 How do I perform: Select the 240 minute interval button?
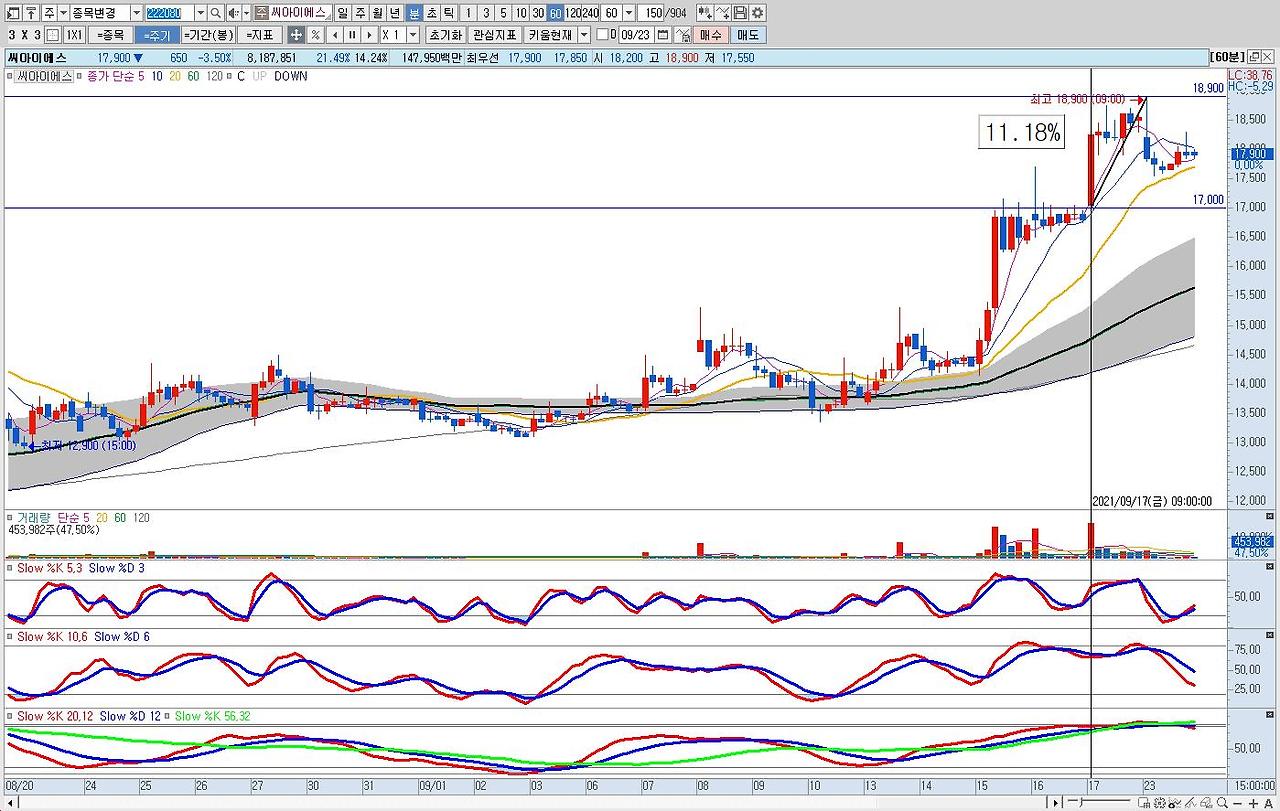590,13
